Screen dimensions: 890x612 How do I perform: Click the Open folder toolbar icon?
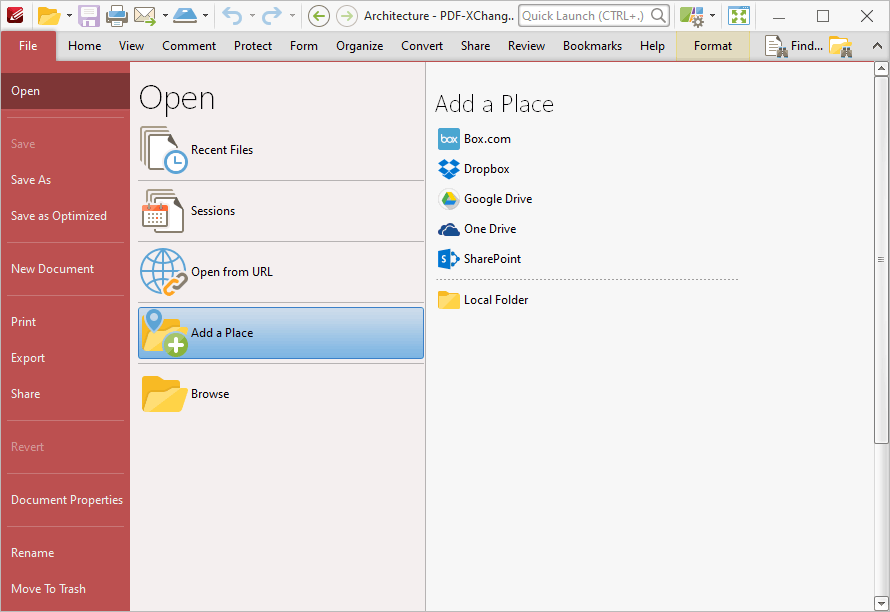pos(49,16)
